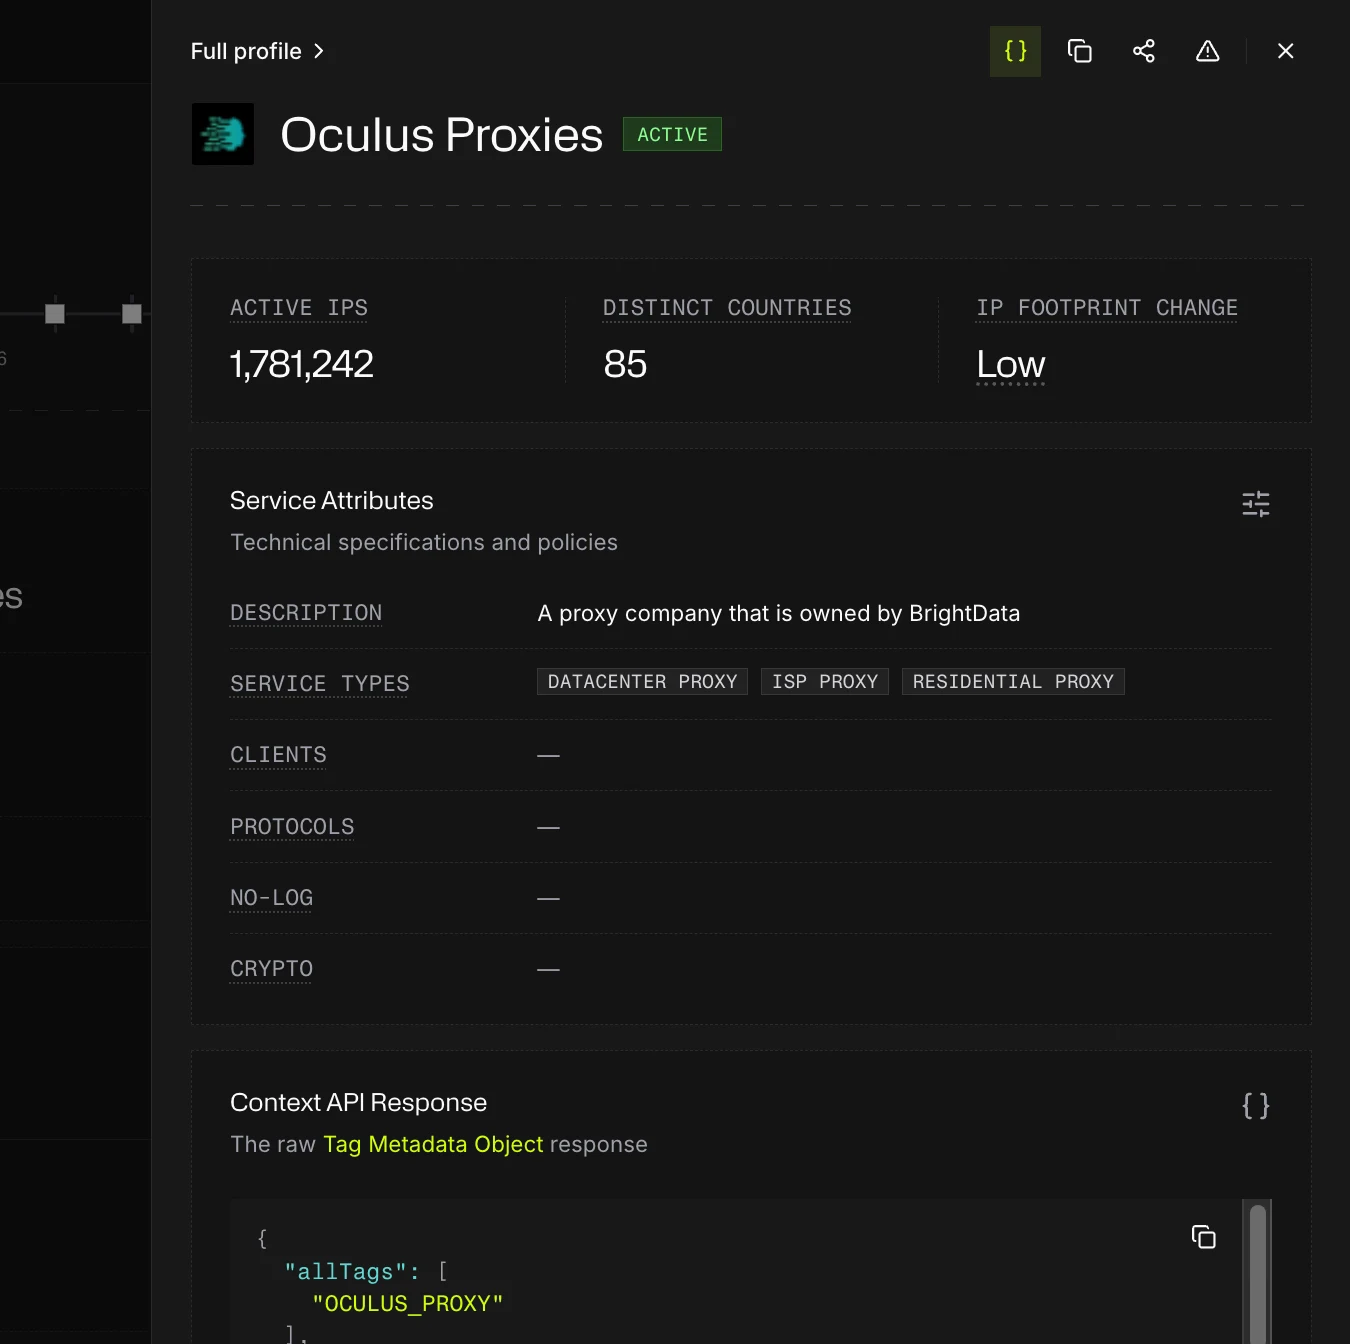
Task: Select the RESIDENTIAL PROXY service tag
Action: [1013, 682]
